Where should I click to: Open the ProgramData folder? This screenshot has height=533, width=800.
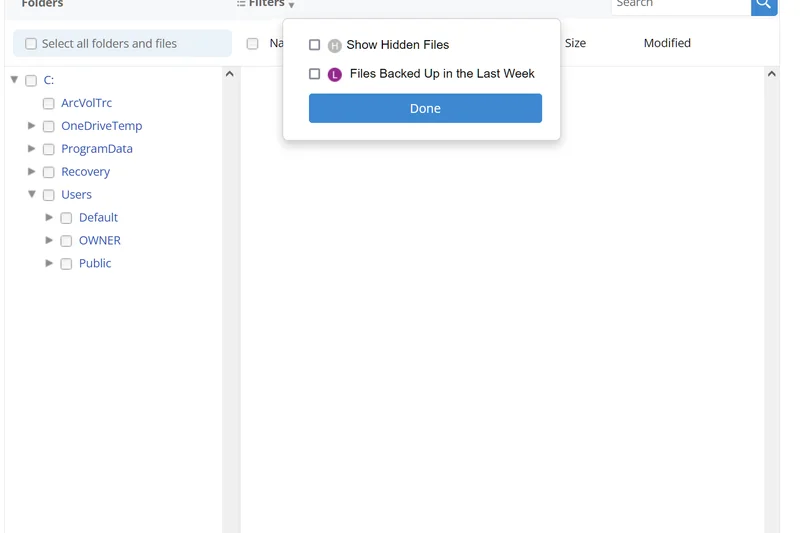coord(97,149)
